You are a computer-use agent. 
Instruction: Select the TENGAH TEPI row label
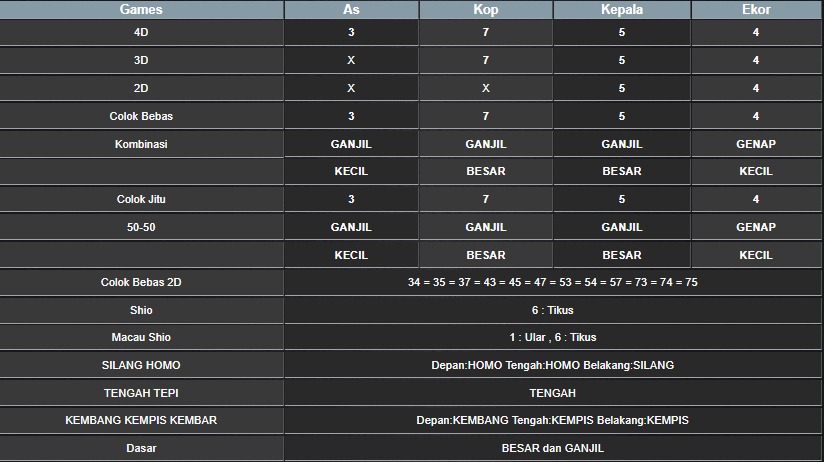tap(141, 393)
